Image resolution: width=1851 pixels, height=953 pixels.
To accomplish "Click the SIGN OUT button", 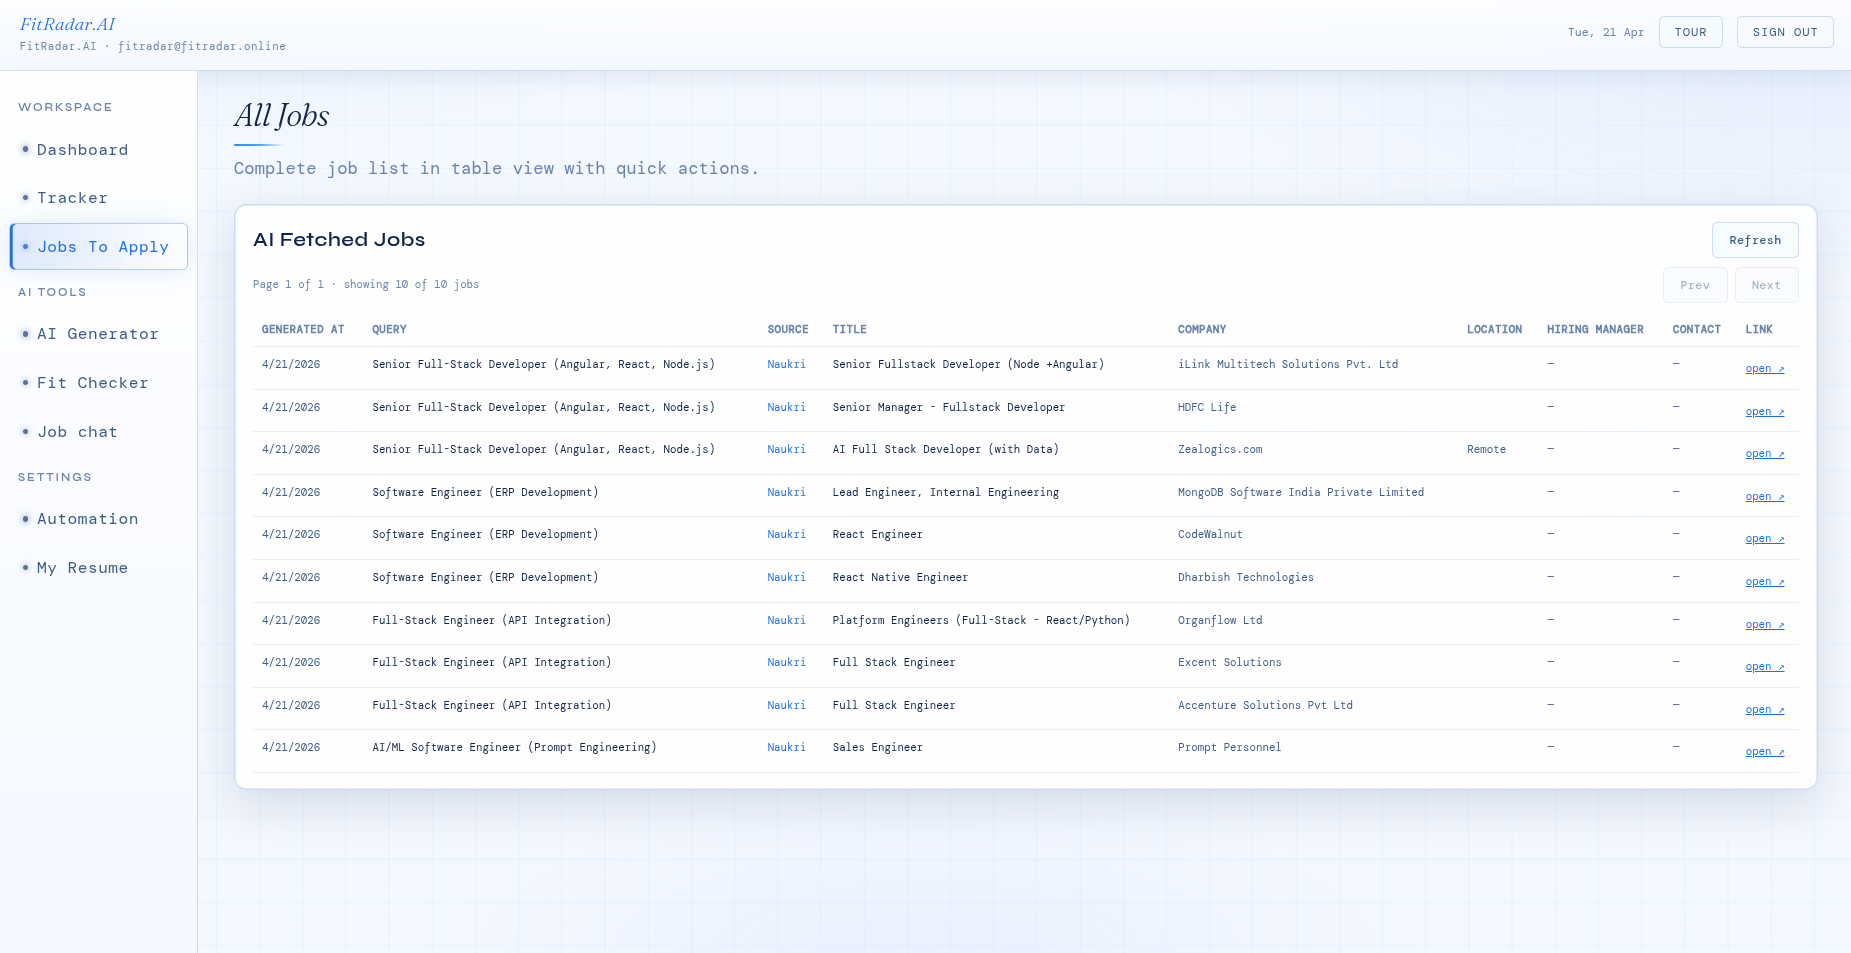I will 1785,32.
